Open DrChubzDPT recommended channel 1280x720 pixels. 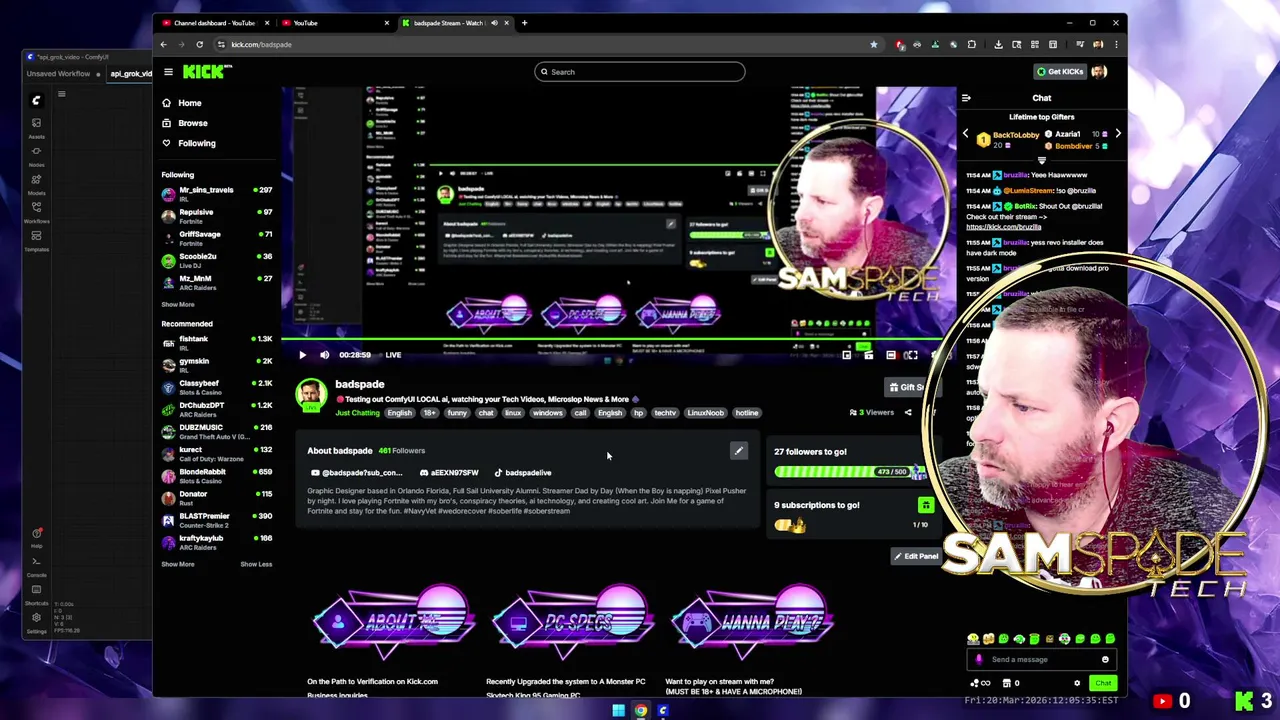pyautogui.click(x=216, y=409)
